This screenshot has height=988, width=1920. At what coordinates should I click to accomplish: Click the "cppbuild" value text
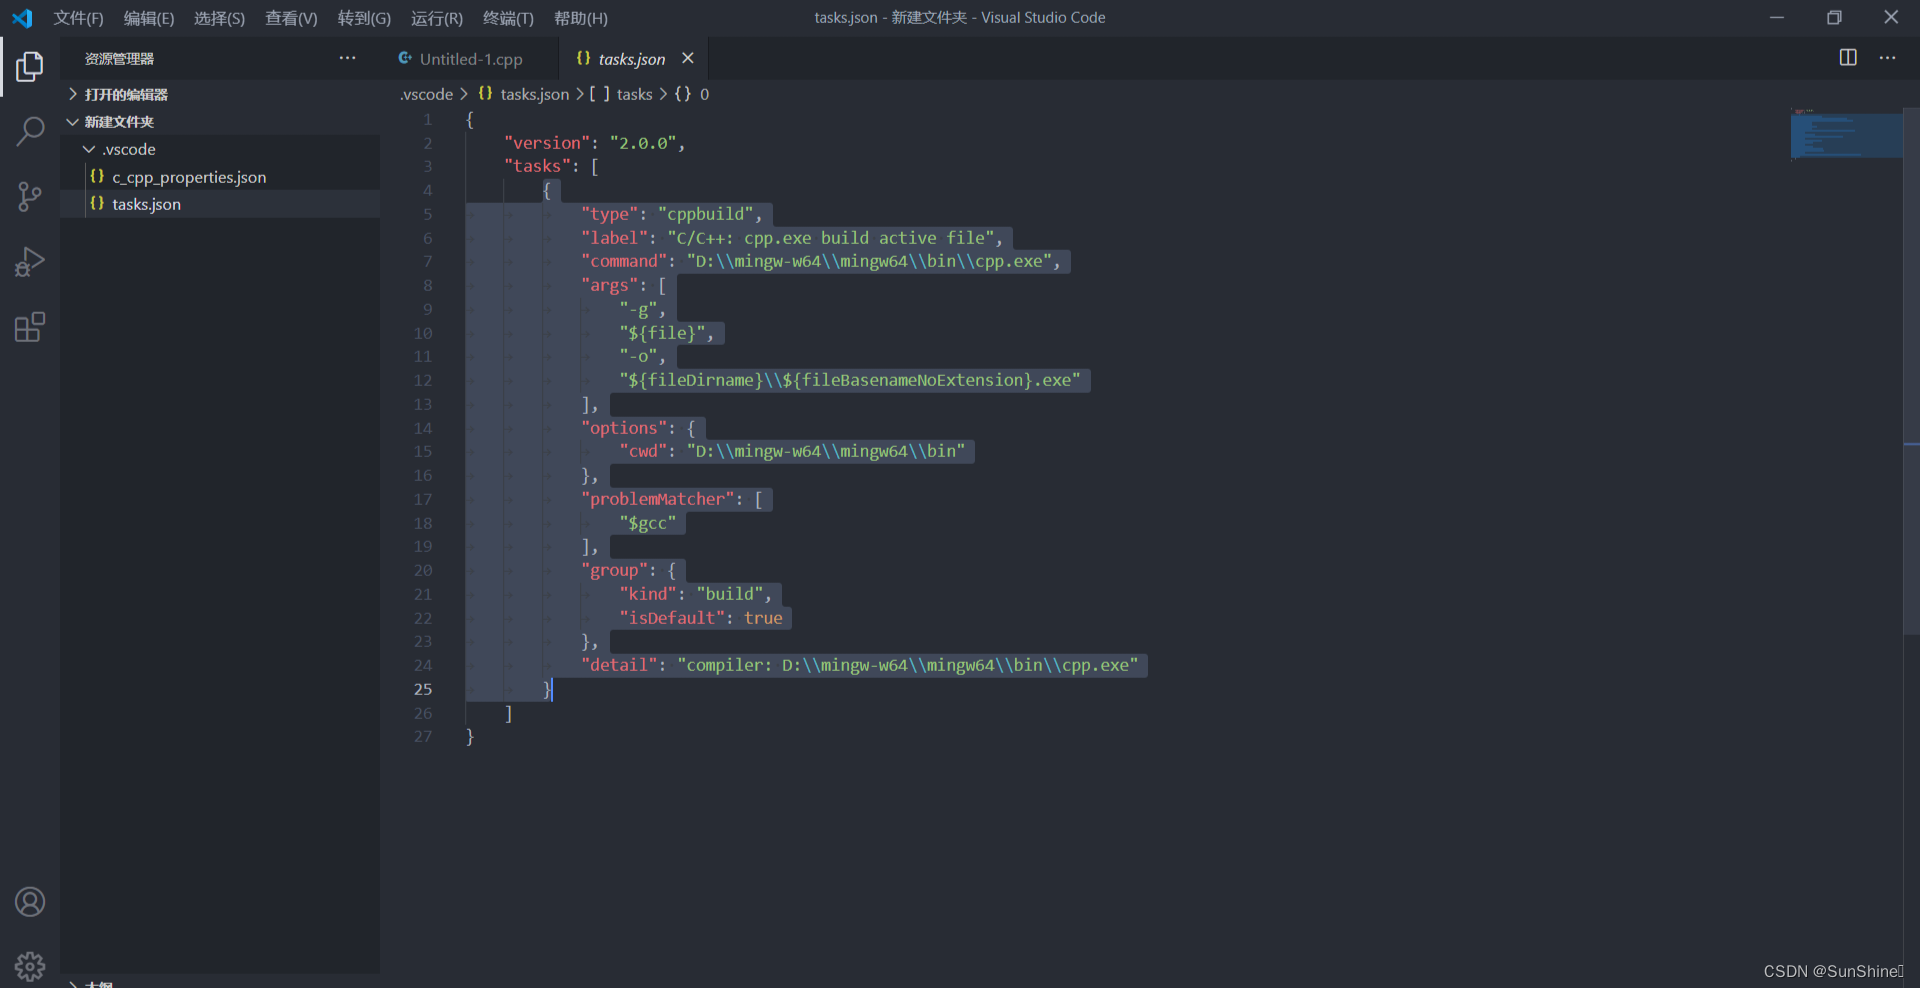[x=705, y=214]
